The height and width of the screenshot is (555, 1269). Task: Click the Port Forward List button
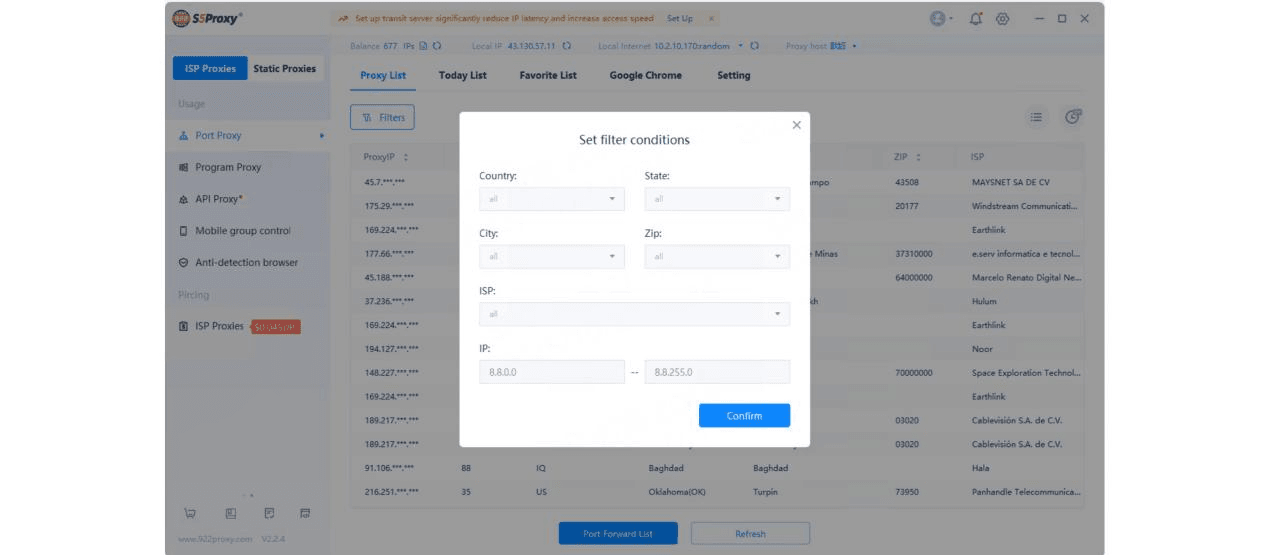pos(617,534)
